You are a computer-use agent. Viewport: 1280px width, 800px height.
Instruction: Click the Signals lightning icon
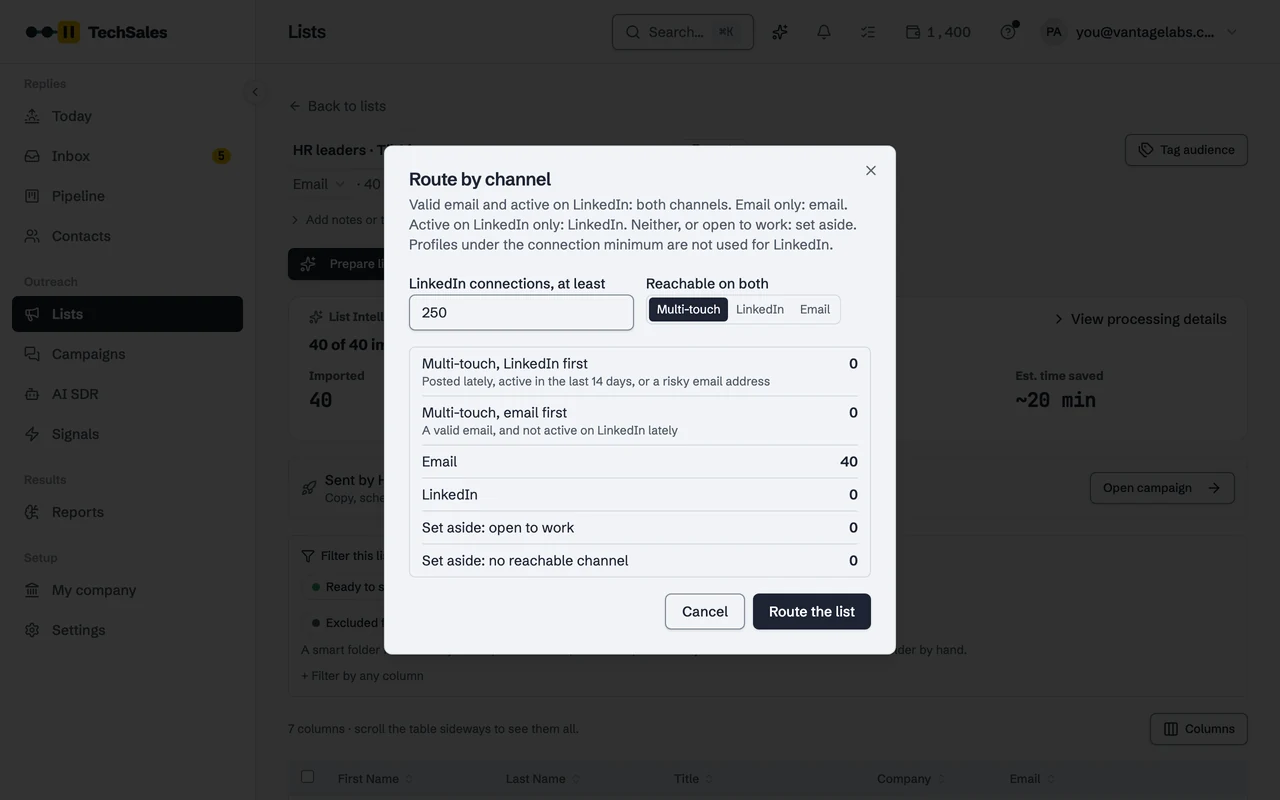point(32,434)
